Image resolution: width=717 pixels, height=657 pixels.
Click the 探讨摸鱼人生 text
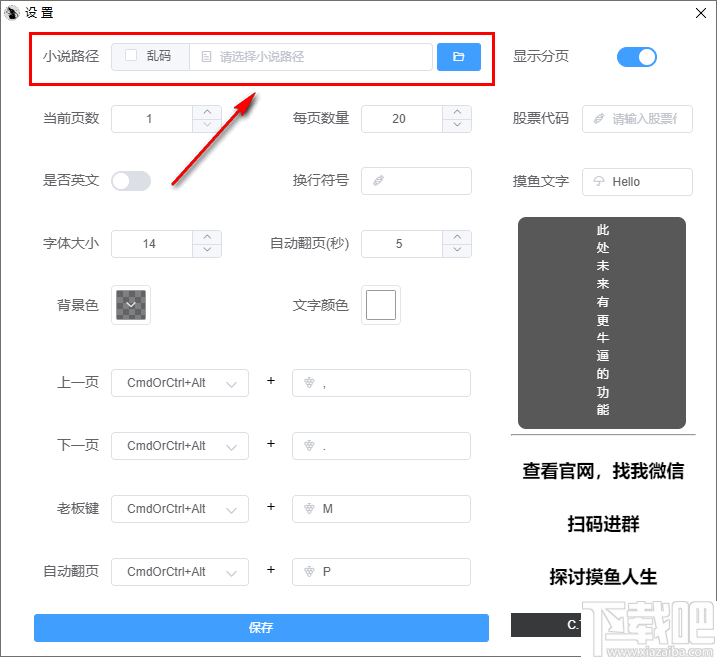pos(603,577)
